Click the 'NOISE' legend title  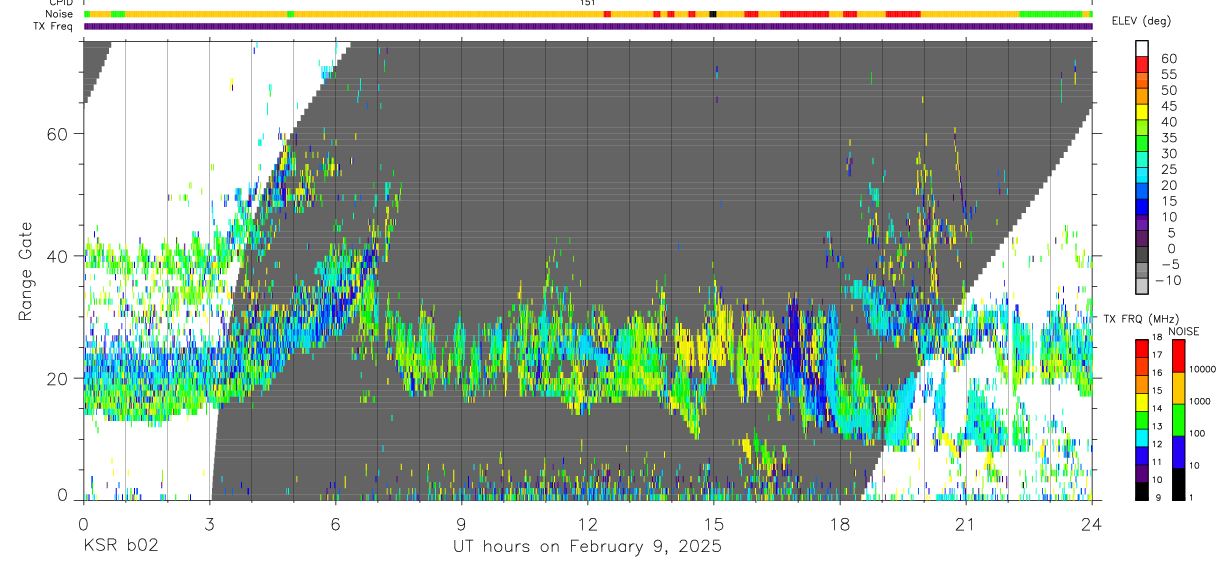click(1183, 331)
